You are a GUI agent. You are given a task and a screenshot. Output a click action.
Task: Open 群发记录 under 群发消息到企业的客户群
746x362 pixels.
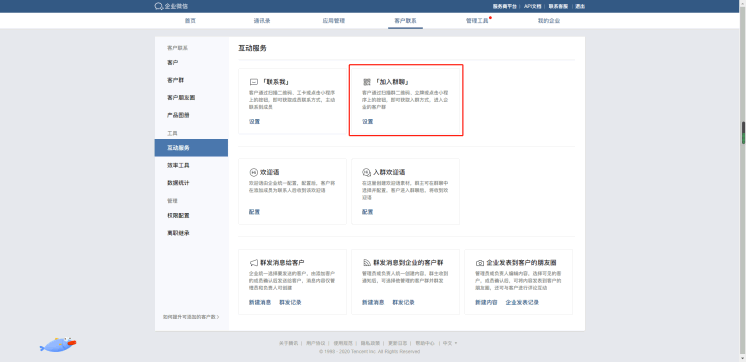tap(403, 303)
